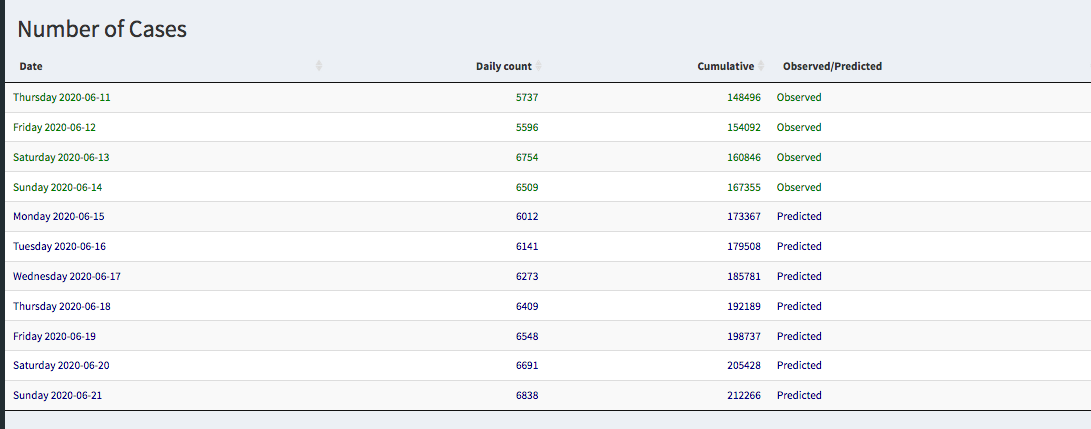Click daily count value 6409
1091x429 pixels.
(527, 306)
